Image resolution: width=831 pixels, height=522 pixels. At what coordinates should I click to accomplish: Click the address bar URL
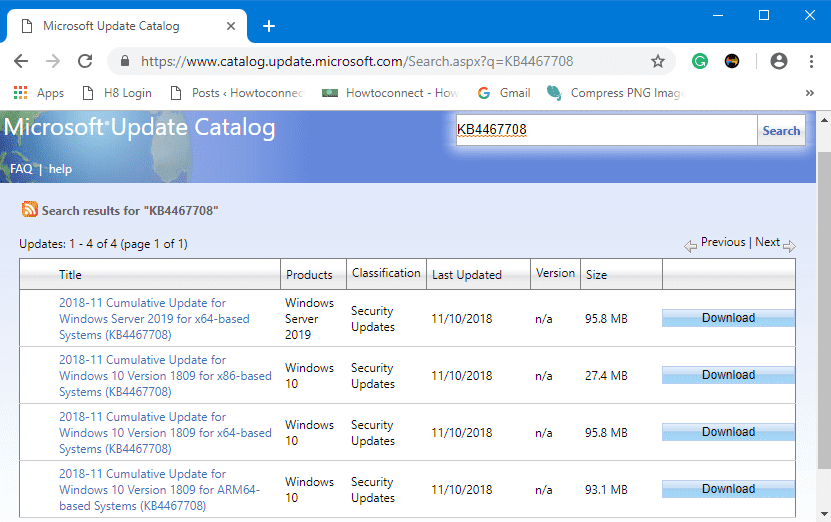pos(357,61)
